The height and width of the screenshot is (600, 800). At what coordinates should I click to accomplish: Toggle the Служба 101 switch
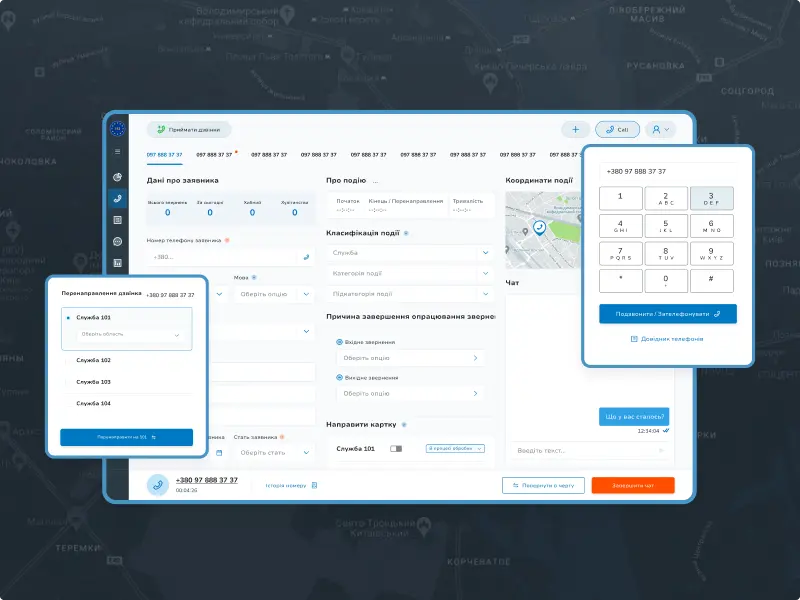tap(396, 449)
